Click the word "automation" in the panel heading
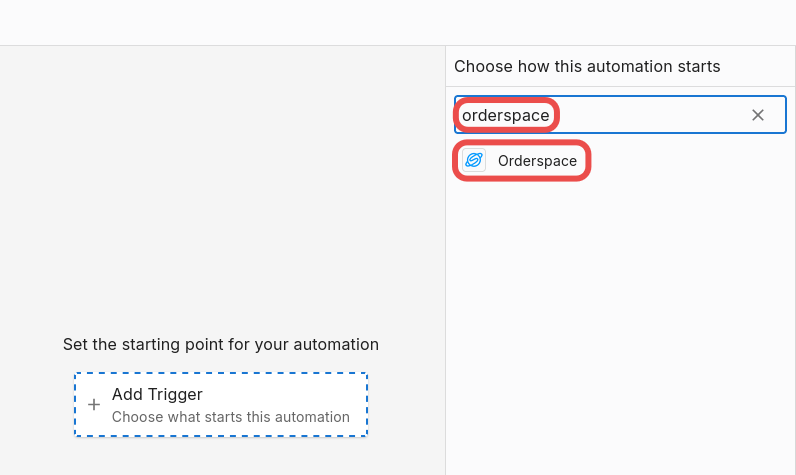Screen dimensions: 796x475 (x=607, y=66)
